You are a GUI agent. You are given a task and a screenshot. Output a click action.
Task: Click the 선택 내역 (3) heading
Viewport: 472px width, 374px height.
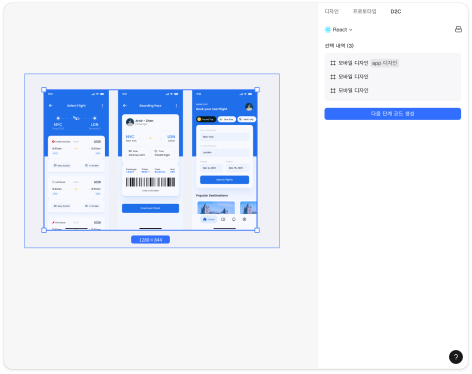pyautogui.click(x=339, y=46)
